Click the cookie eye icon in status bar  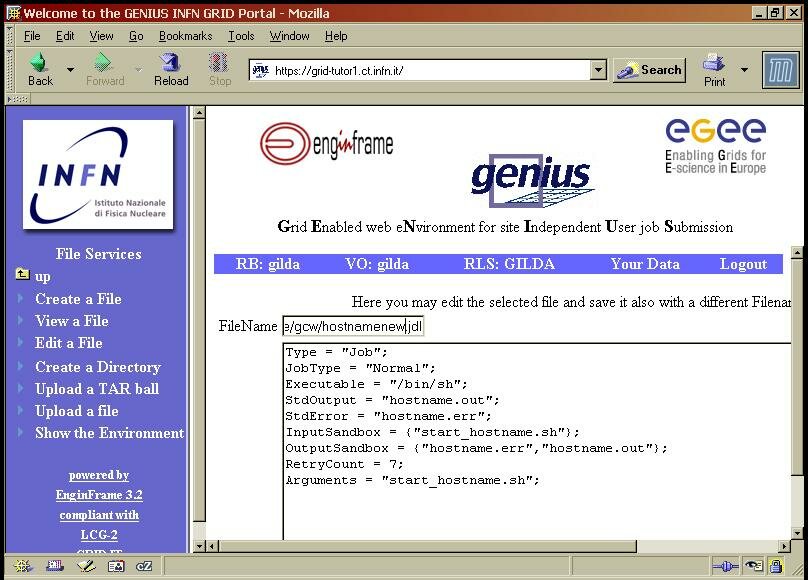point(754,567)
